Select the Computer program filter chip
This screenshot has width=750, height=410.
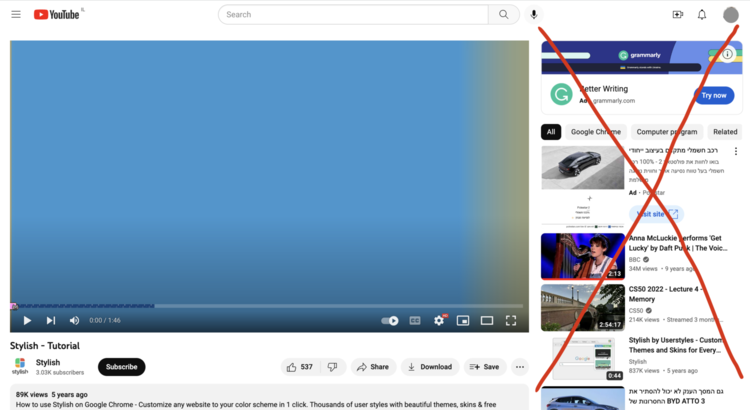click(667, 132)
